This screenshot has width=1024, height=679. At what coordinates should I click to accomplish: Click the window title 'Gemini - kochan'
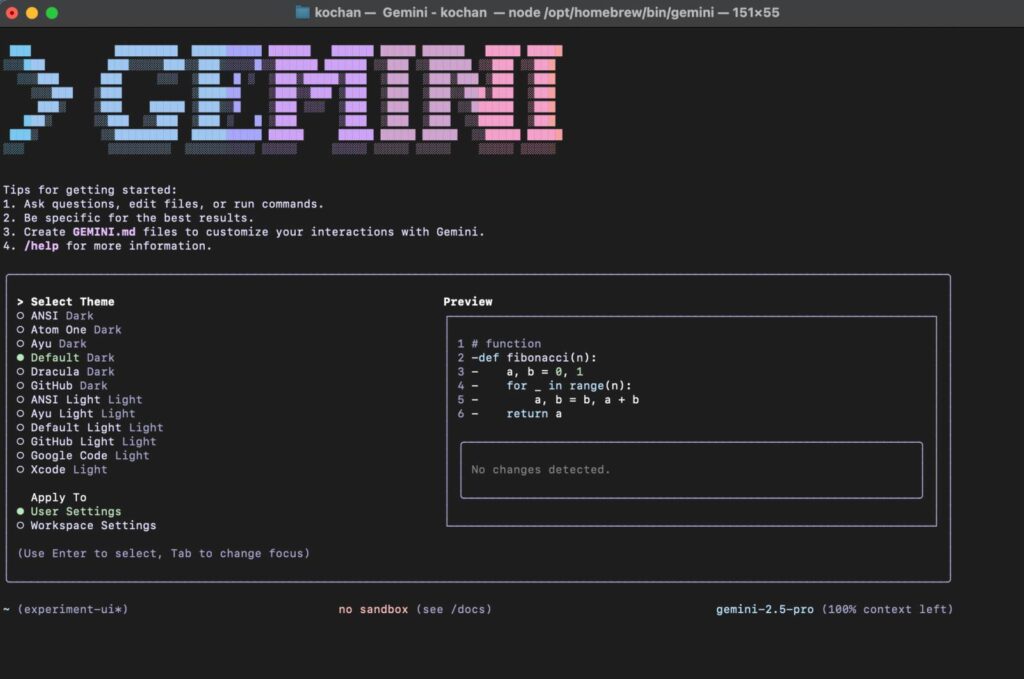coord(434,12)
